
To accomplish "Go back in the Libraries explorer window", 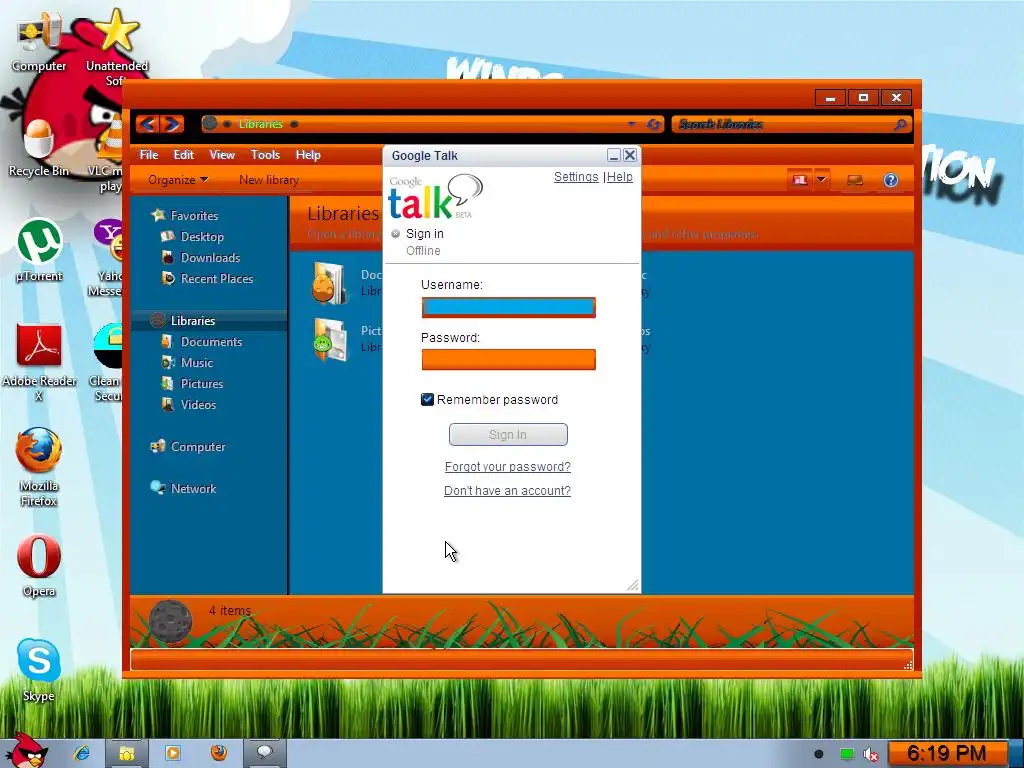I will click(x=148, y=123).
